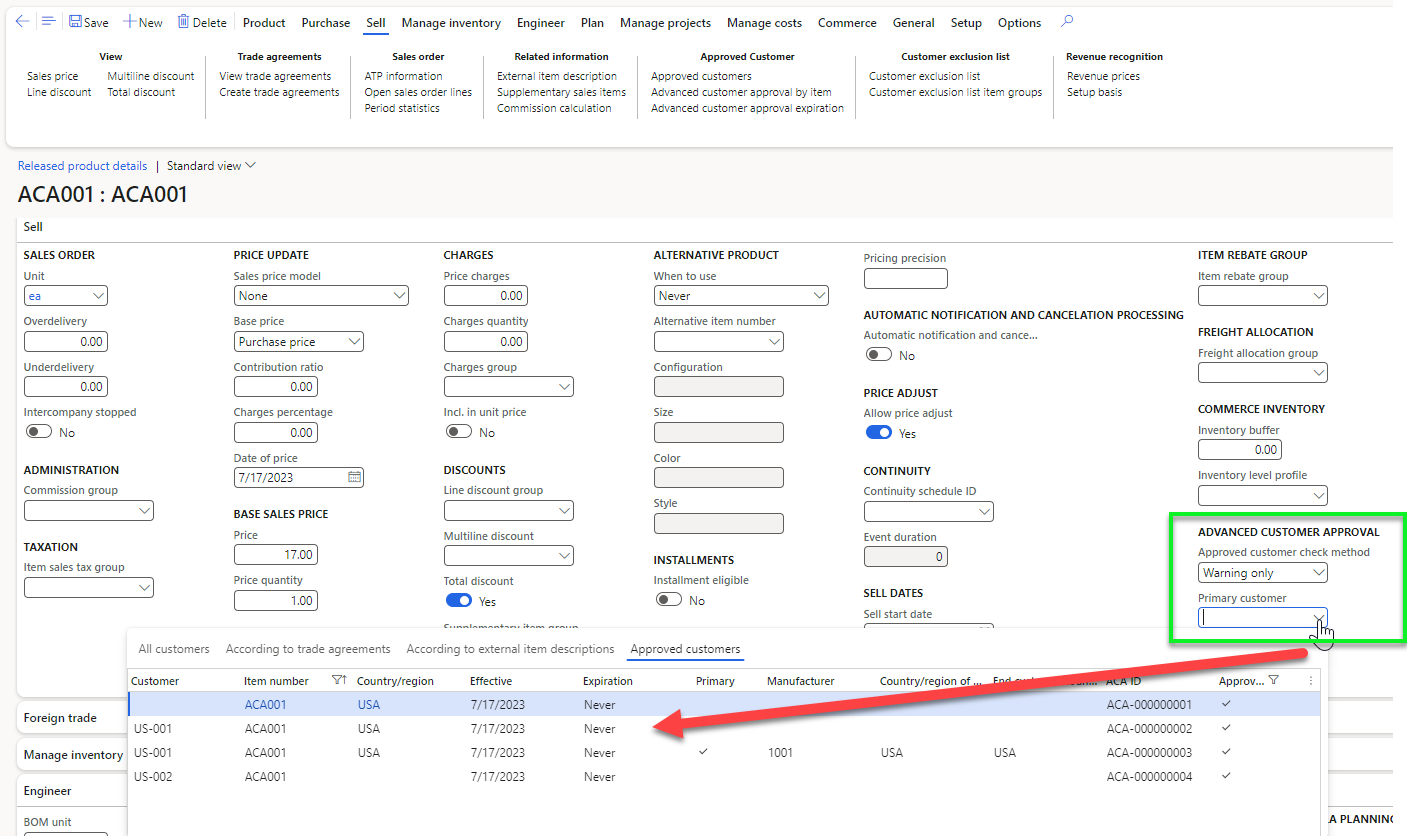The width and height of the screenshot is (1407, 836).
Task: Click the Released product details breadcrumb link
Action: click(x=82, y=165)
